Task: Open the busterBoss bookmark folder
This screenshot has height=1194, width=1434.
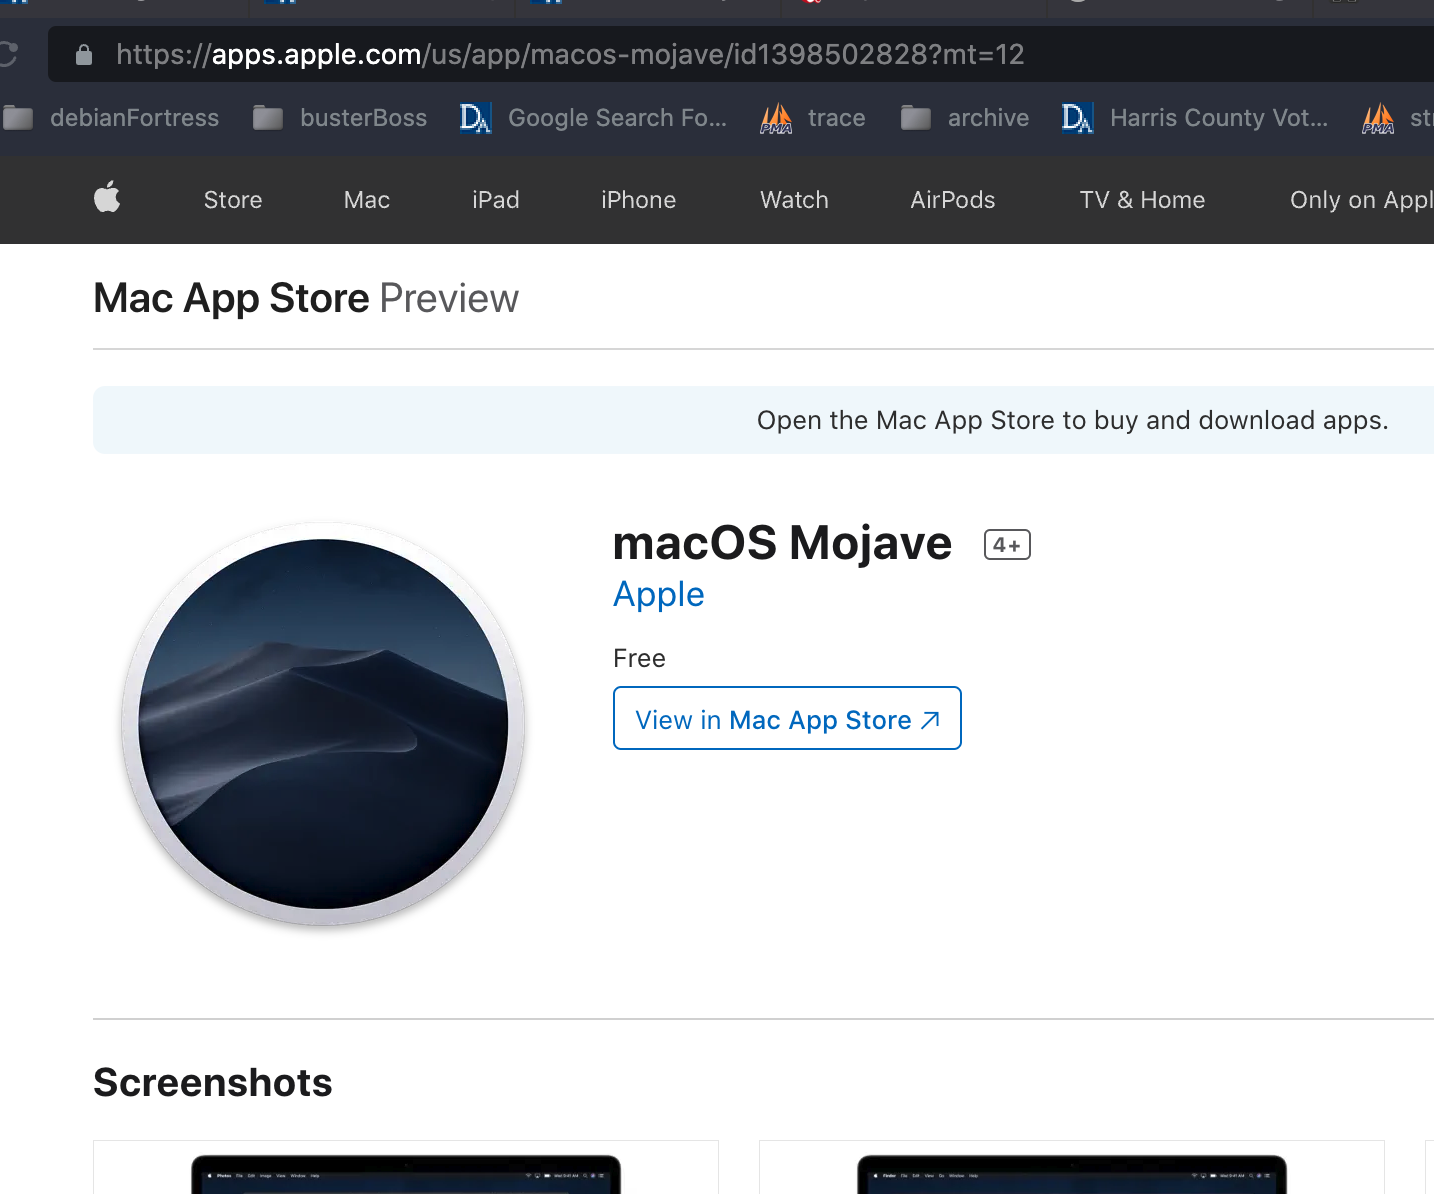Action: click(340, 118)
